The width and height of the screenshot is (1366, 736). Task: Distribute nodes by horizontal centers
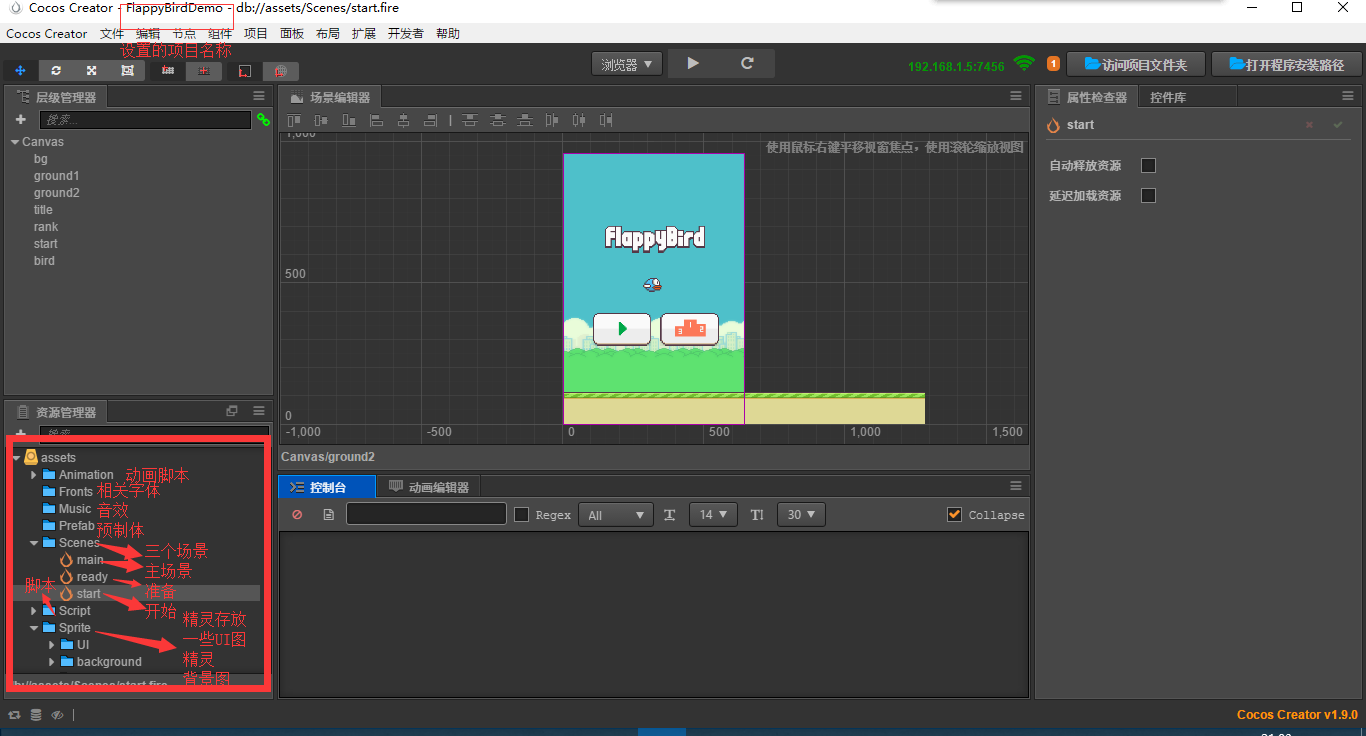point(579,120)
